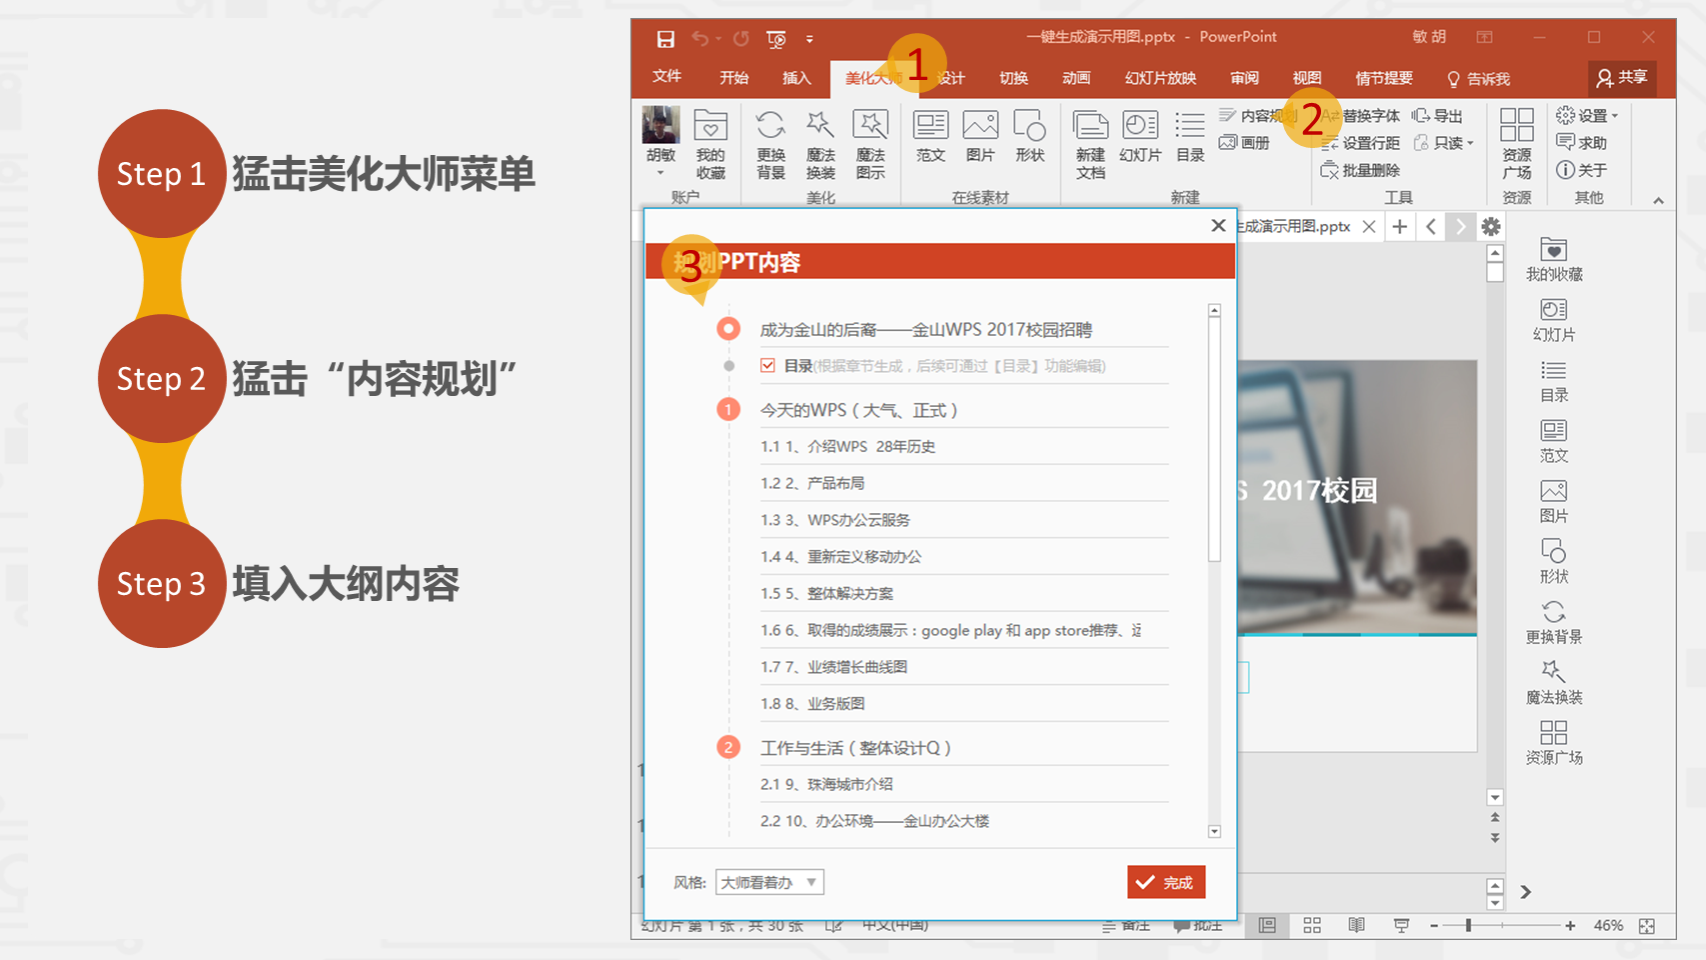
Task: Open 范文 online materials
Action: 930,136
